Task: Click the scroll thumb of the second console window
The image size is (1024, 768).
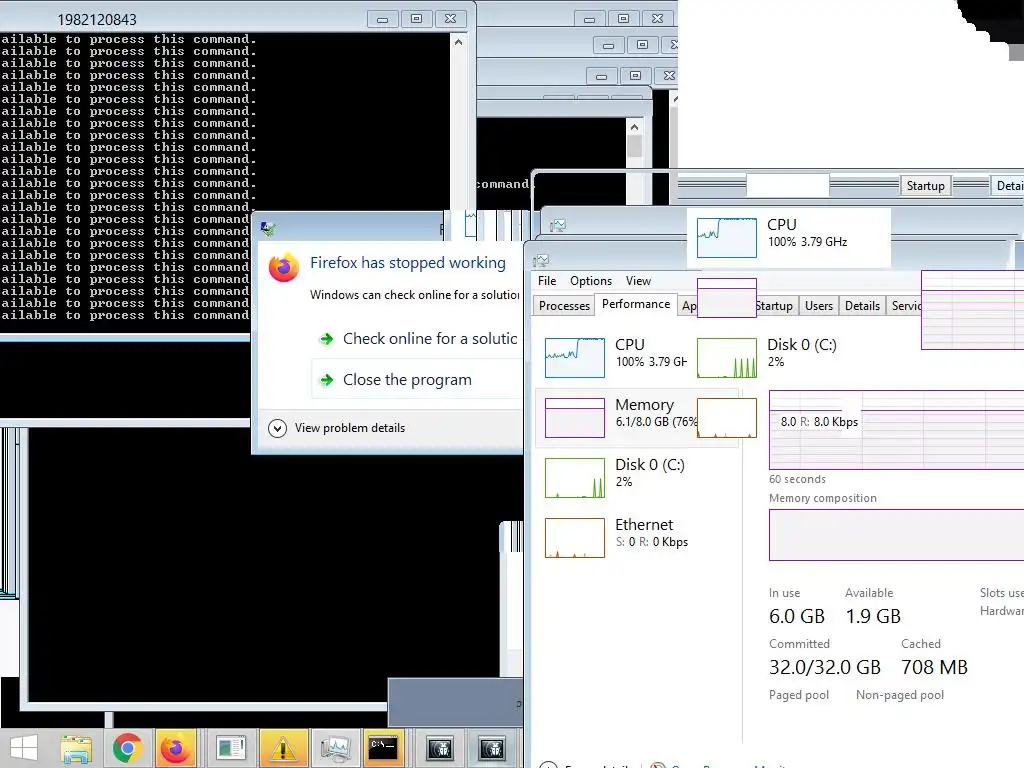Action: coord(634,146)
